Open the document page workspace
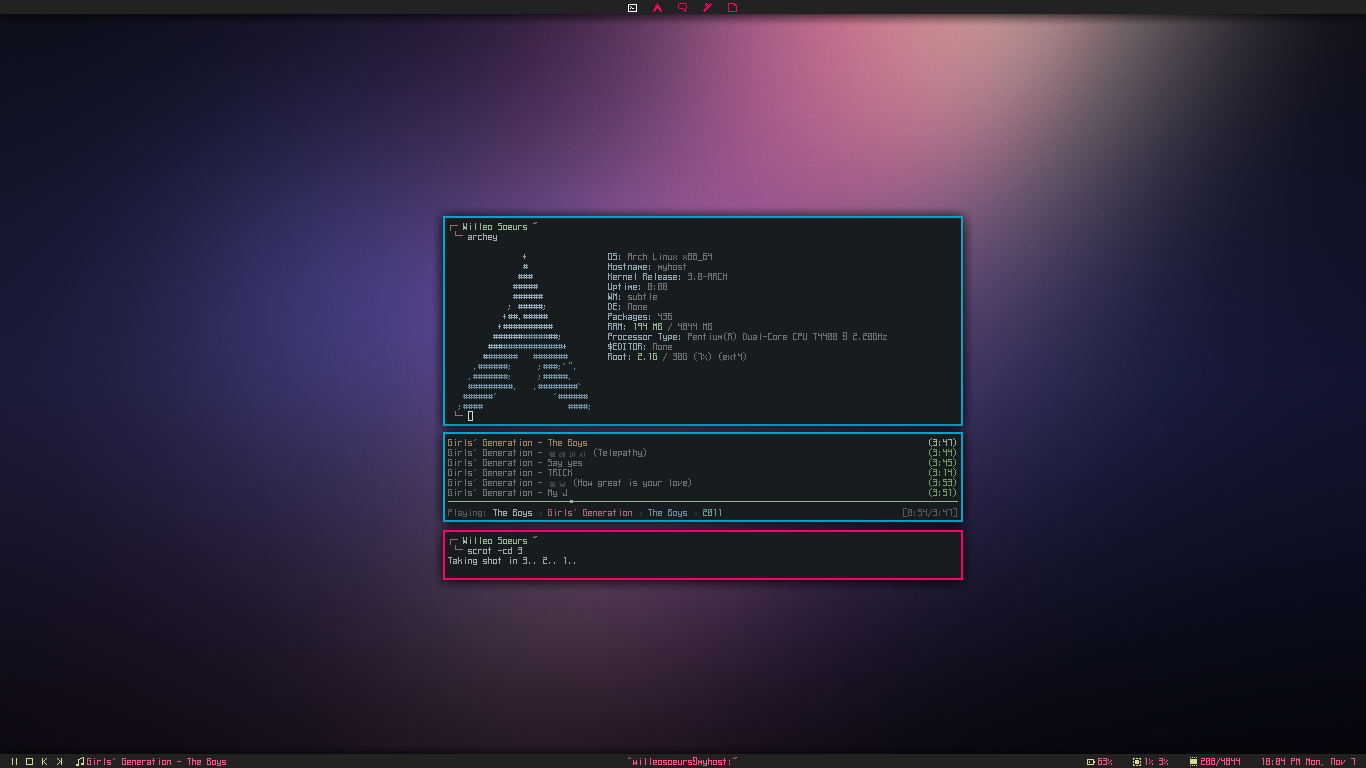The height and width of the screenshot is (768, 1366). [x=732, y=7]
